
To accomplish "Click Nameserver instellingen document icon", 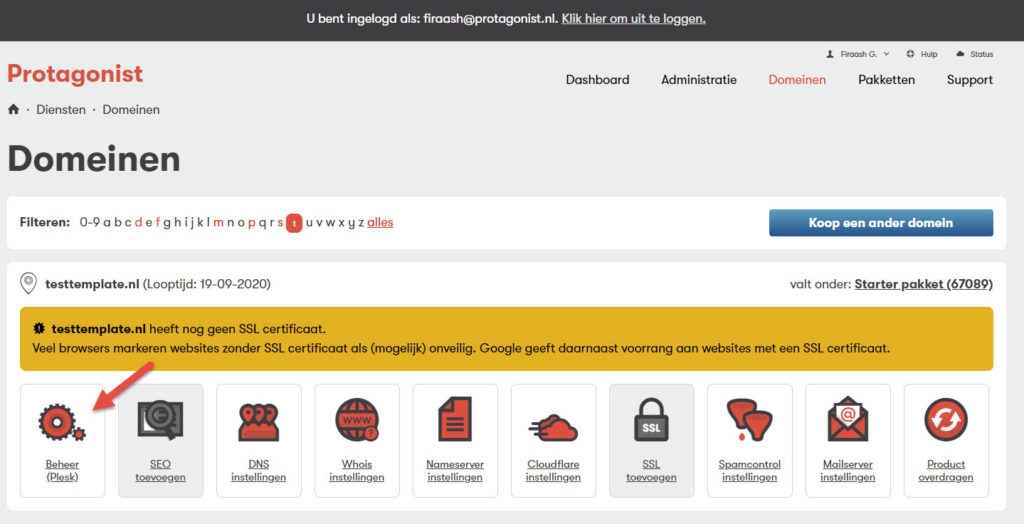I will (455, 419).
